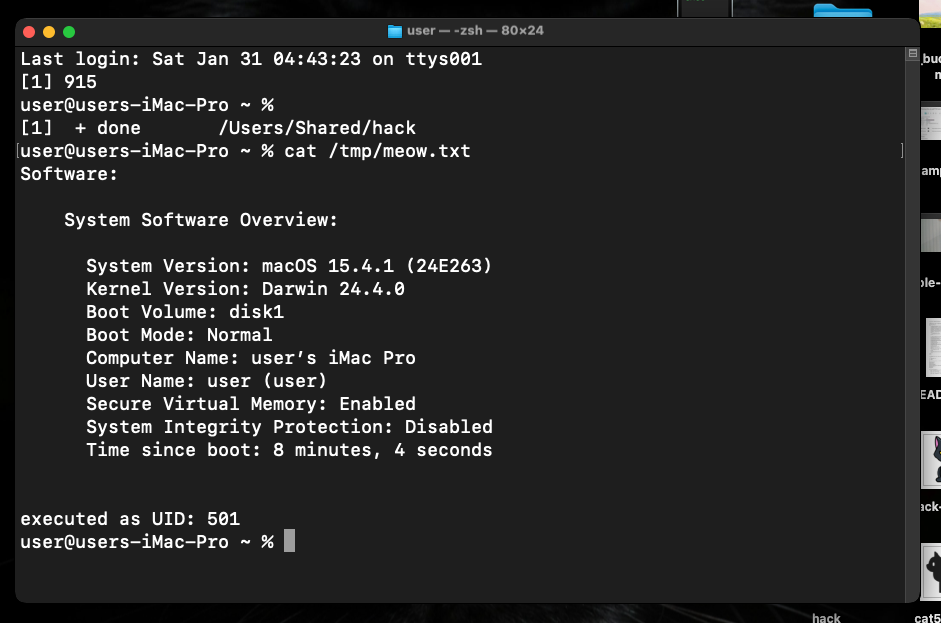Minimize Terminal with the yellow traffic light

(x=48, y=31)
